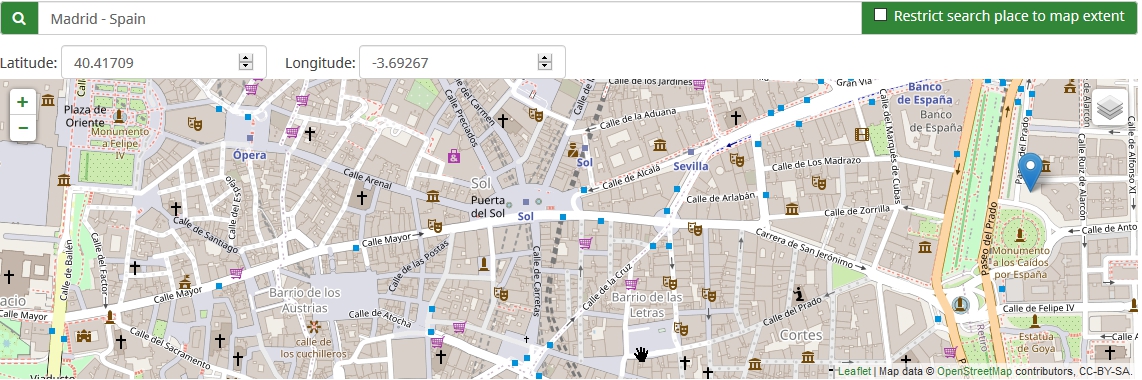The image size is (1142, 380).
Task: Click the information icon near Calle del Prado
Action: 800,294
